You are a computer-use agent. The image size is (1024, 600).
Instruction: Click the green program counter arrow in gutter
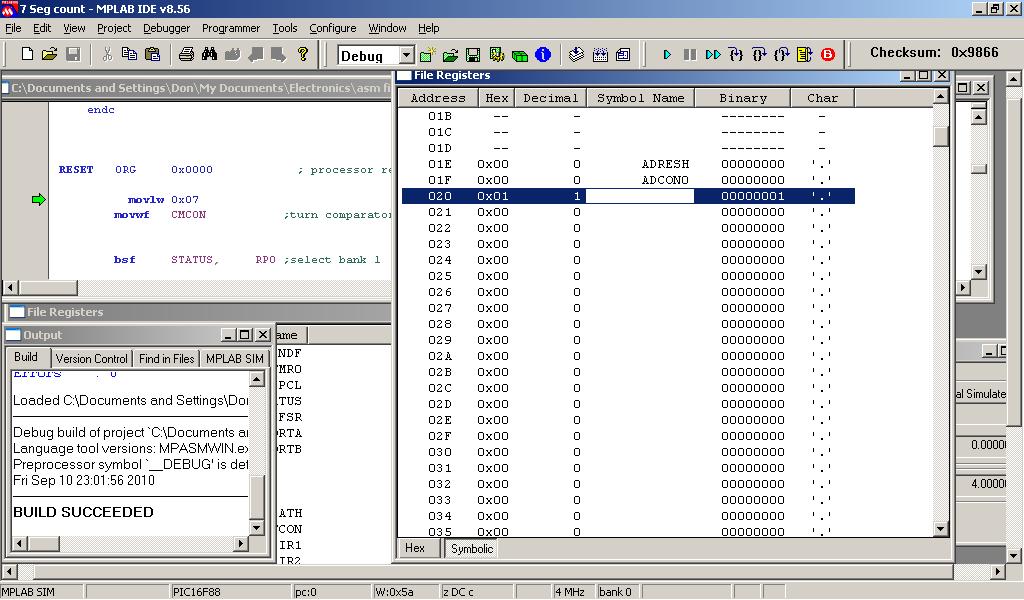click(39, 199)
